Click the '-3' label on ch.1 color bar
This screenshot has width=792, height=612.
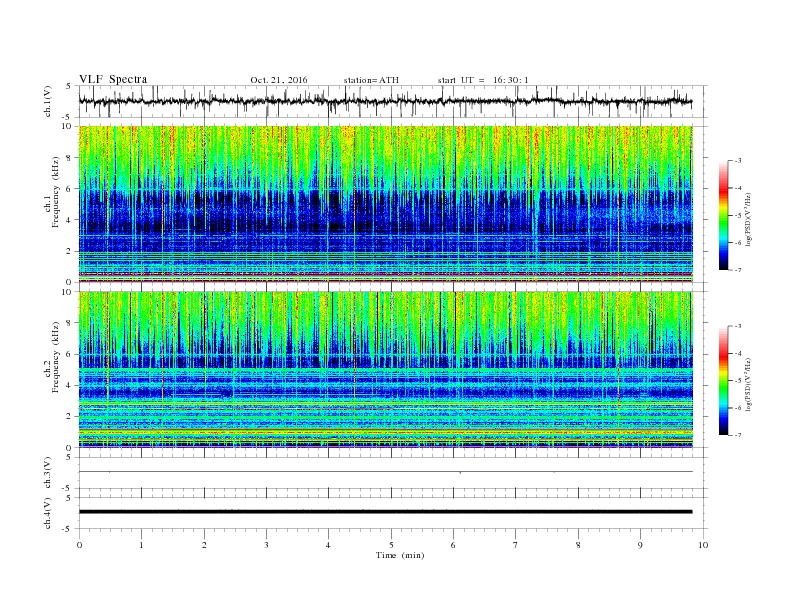737,161
